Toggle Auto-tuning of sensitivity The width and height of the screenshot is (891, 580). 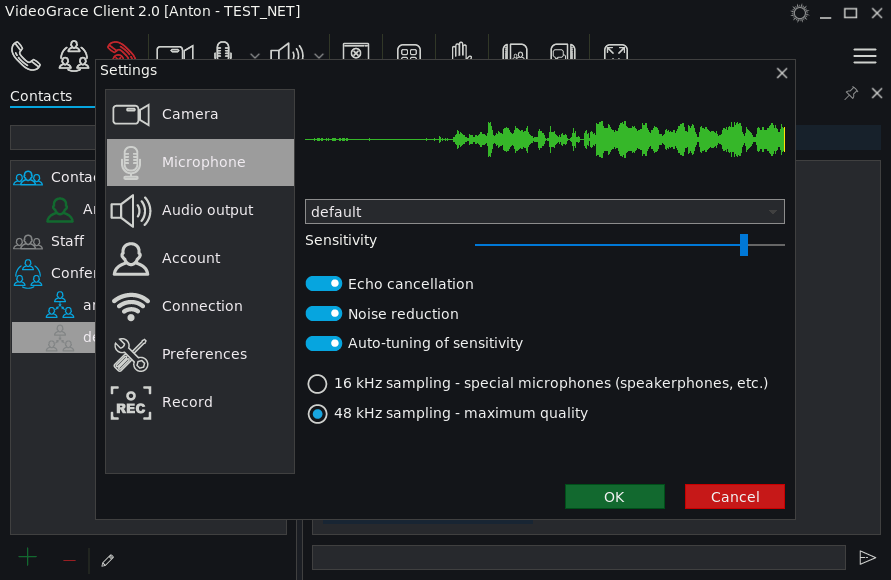[324, 343]
